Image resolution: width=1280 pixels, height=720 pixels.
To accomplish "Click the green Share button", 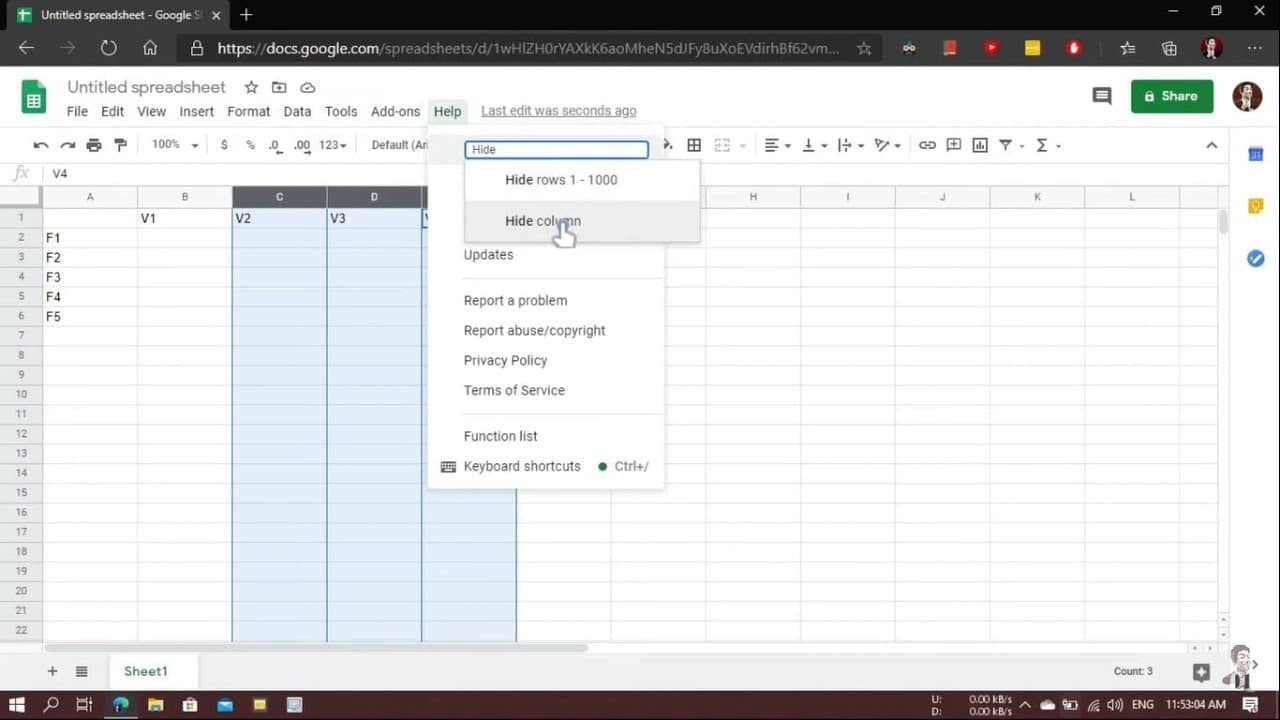I will 1171,96.
